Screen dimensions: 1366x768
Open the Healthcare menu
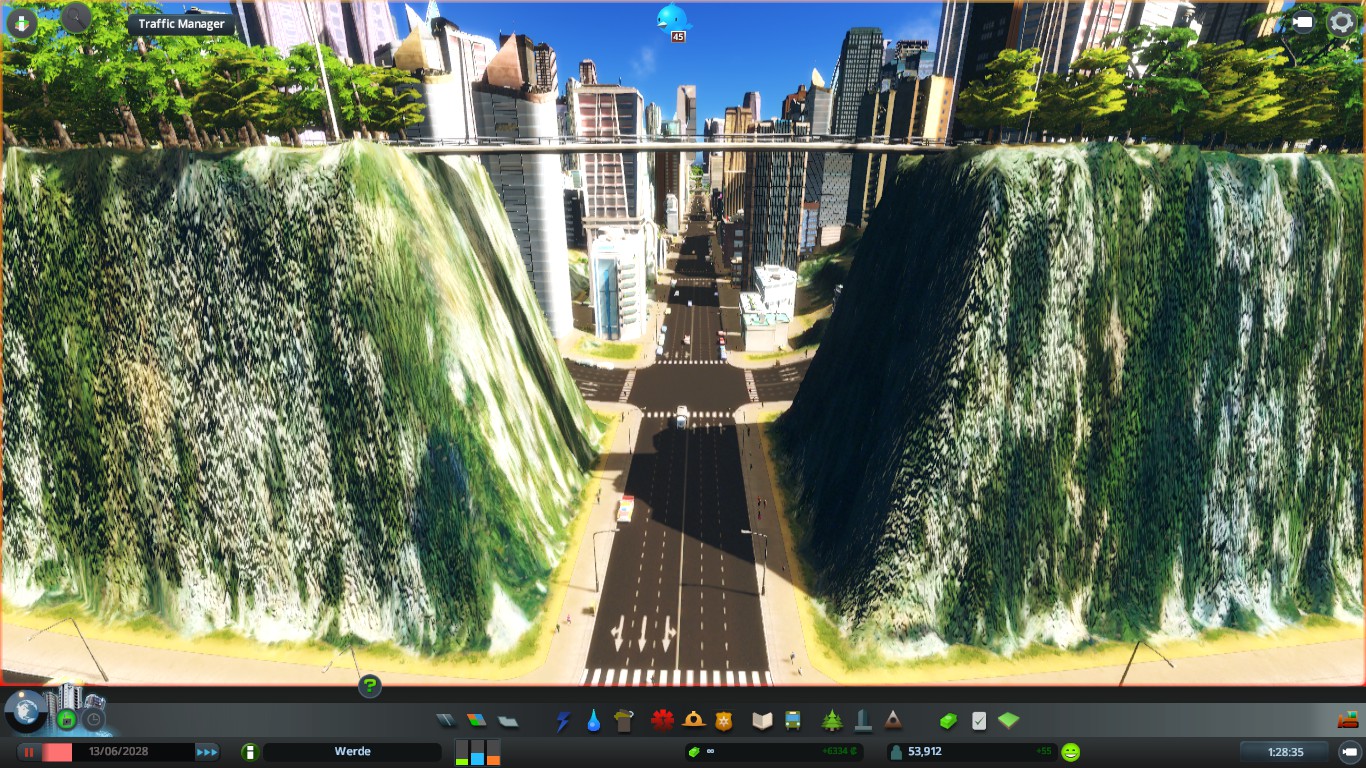point(662,720)
